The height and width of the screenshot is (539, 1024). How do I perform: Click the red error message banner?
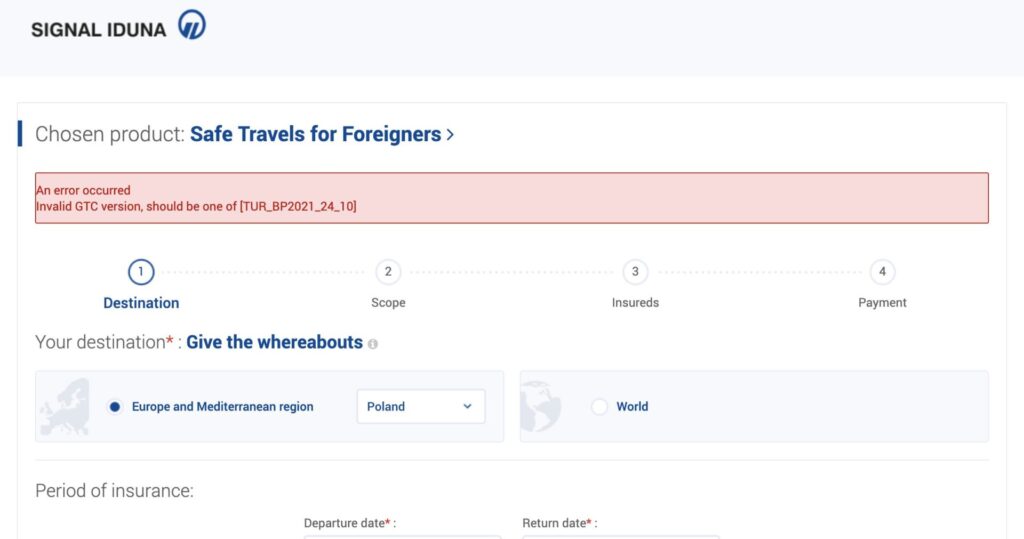click(511, 198)
